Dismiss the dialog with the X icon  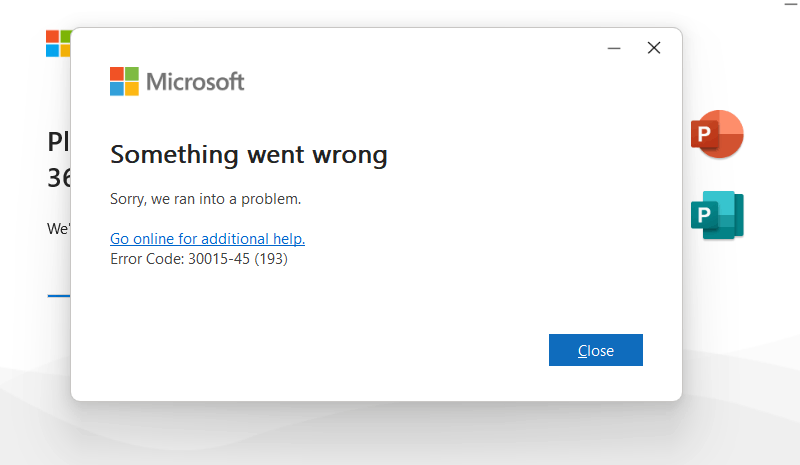[654, 48]
